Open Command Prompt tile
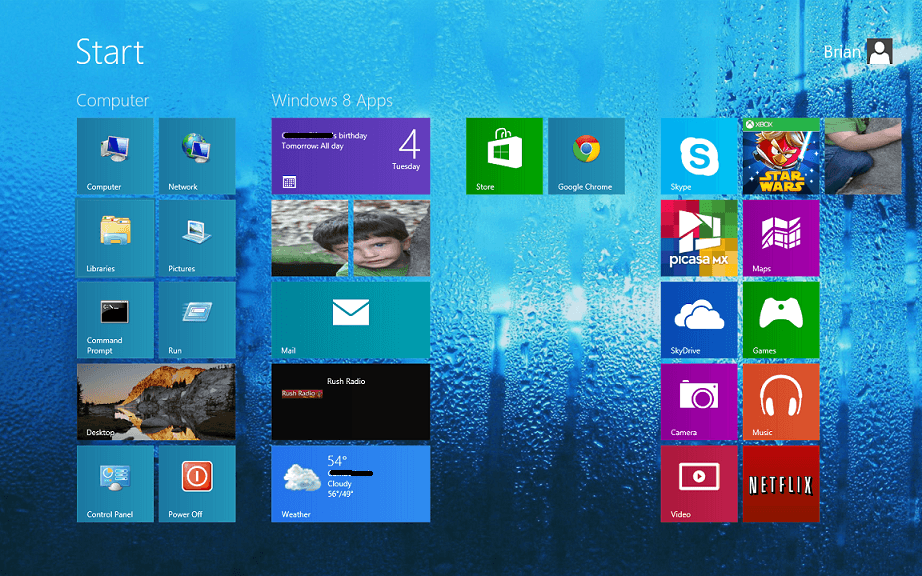Screen dimensions: 922x576 coord(115,320)
